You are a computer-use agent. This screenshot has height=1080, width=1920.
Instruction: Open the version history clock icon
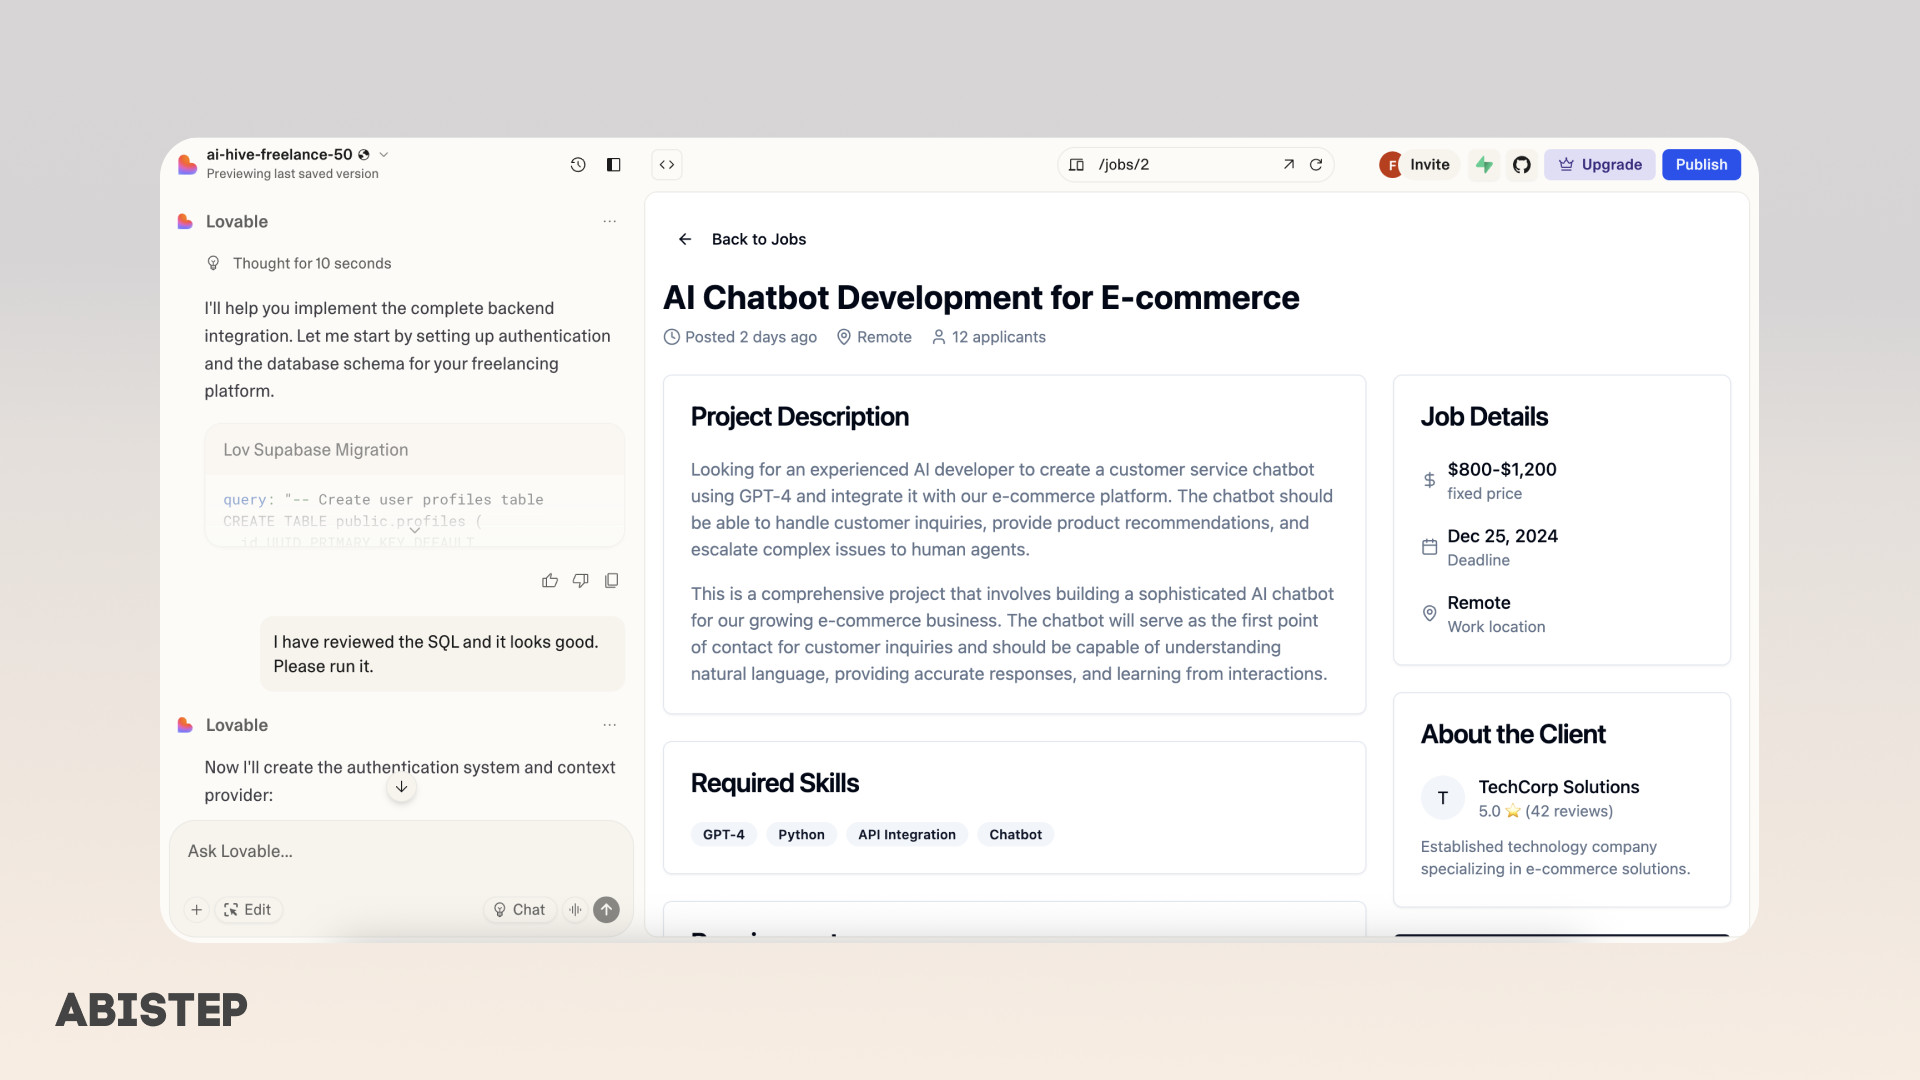coord(578,165)
